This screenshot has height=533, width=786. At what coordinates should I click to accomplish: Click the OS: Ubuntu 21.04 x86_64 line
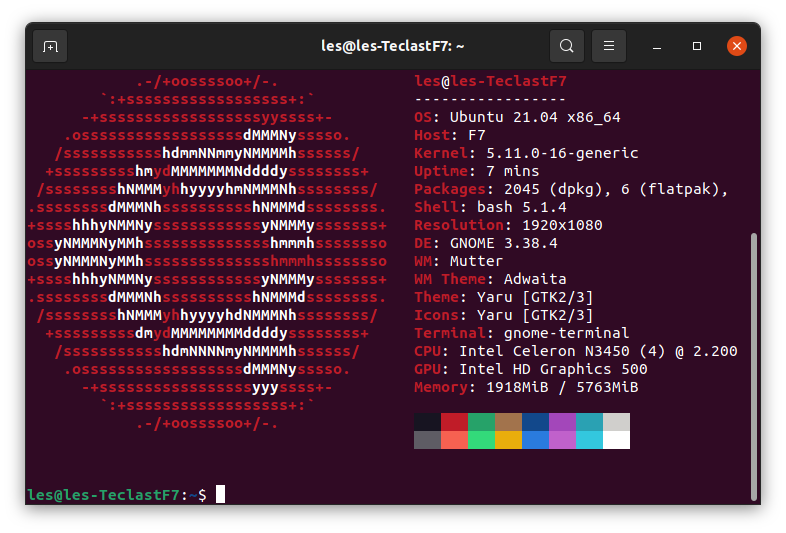click(x=517, y=117)
